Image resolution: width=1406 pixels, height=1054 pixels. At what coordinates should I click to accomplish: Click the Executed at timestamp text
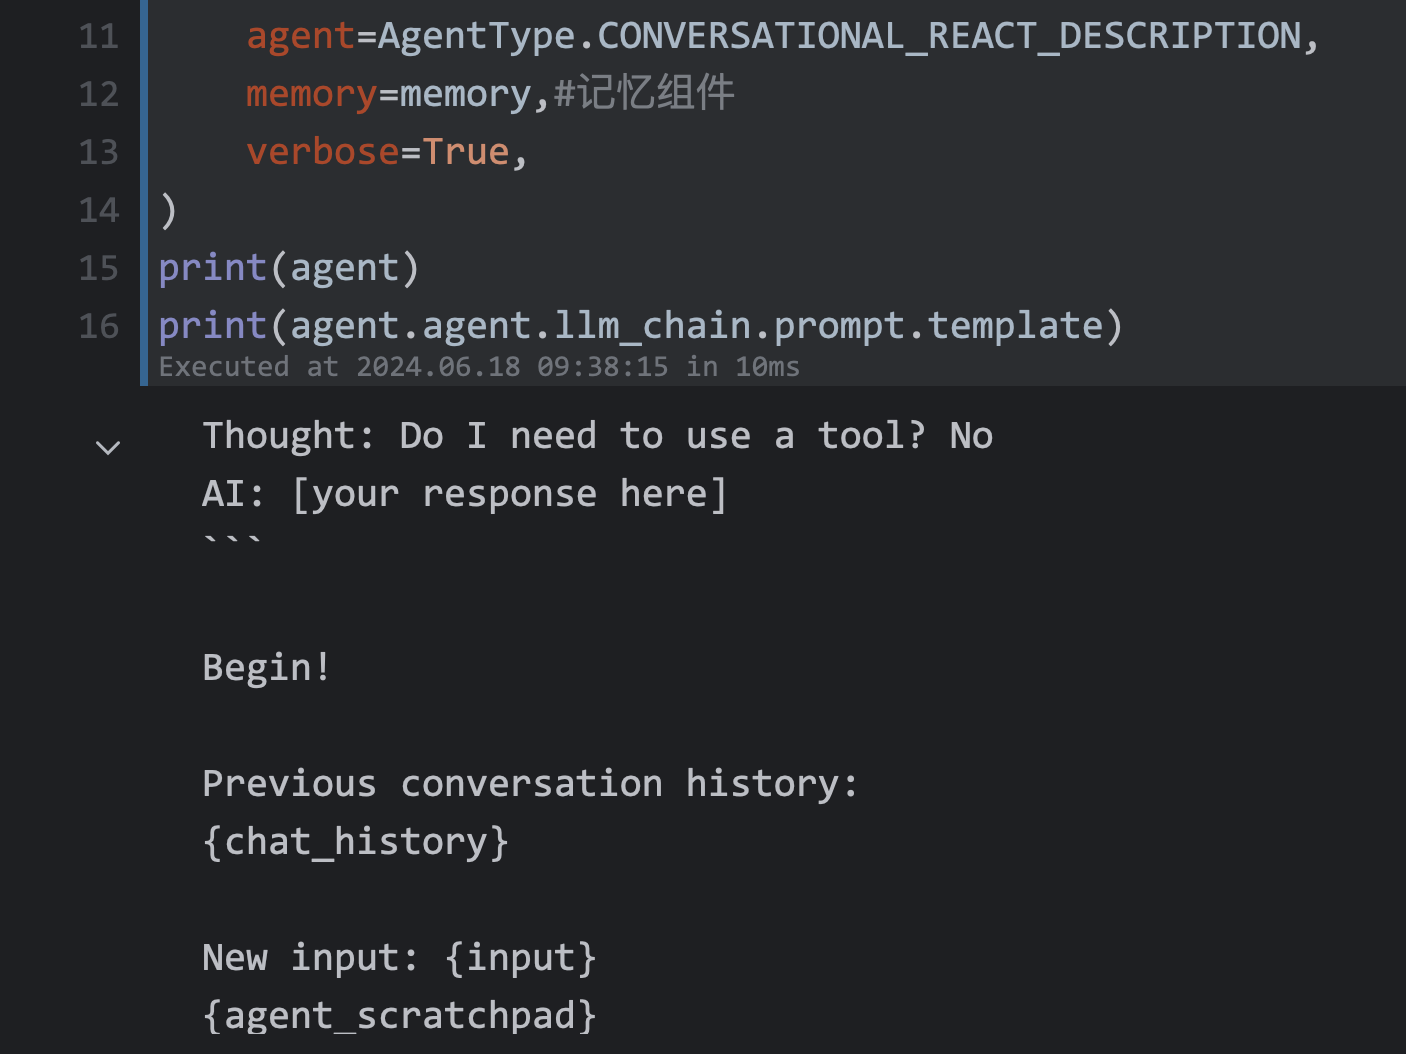pos(478,367)
